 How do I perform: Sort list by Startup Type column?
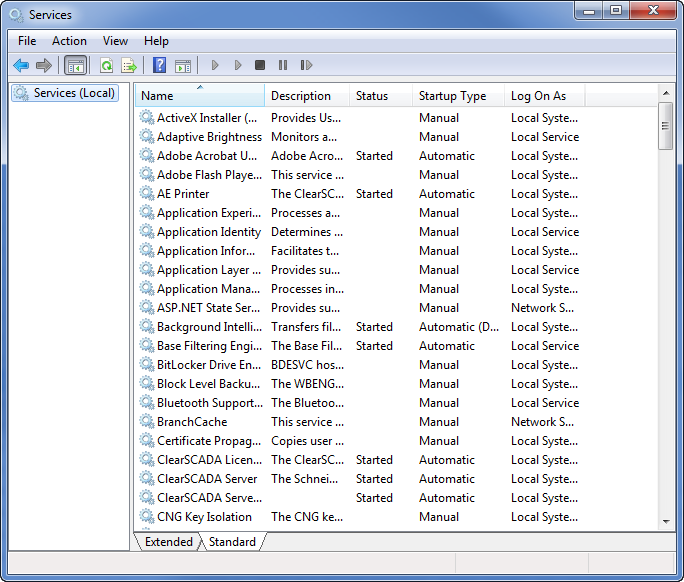[452, 96]
